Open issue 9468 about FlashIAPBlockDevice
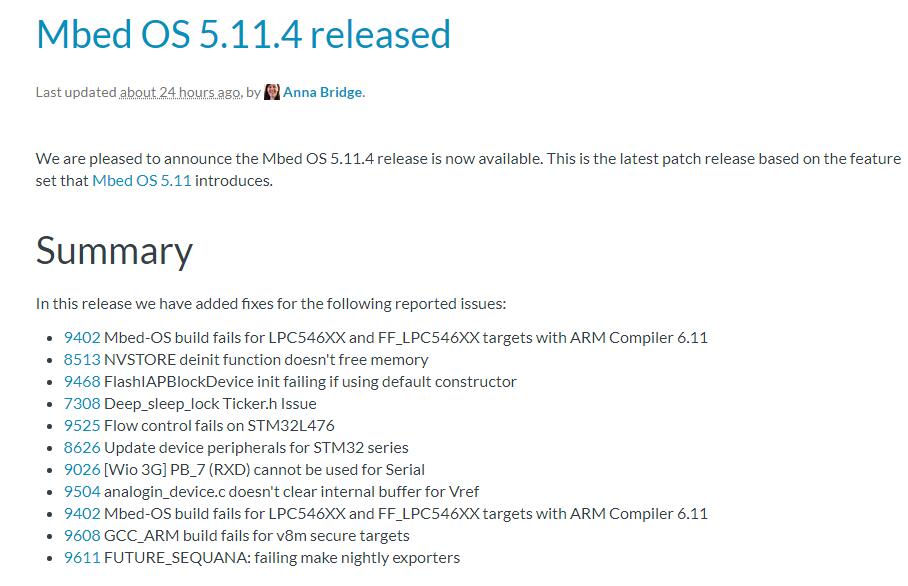The image size is (908, 586). click(x=82, y=382)
